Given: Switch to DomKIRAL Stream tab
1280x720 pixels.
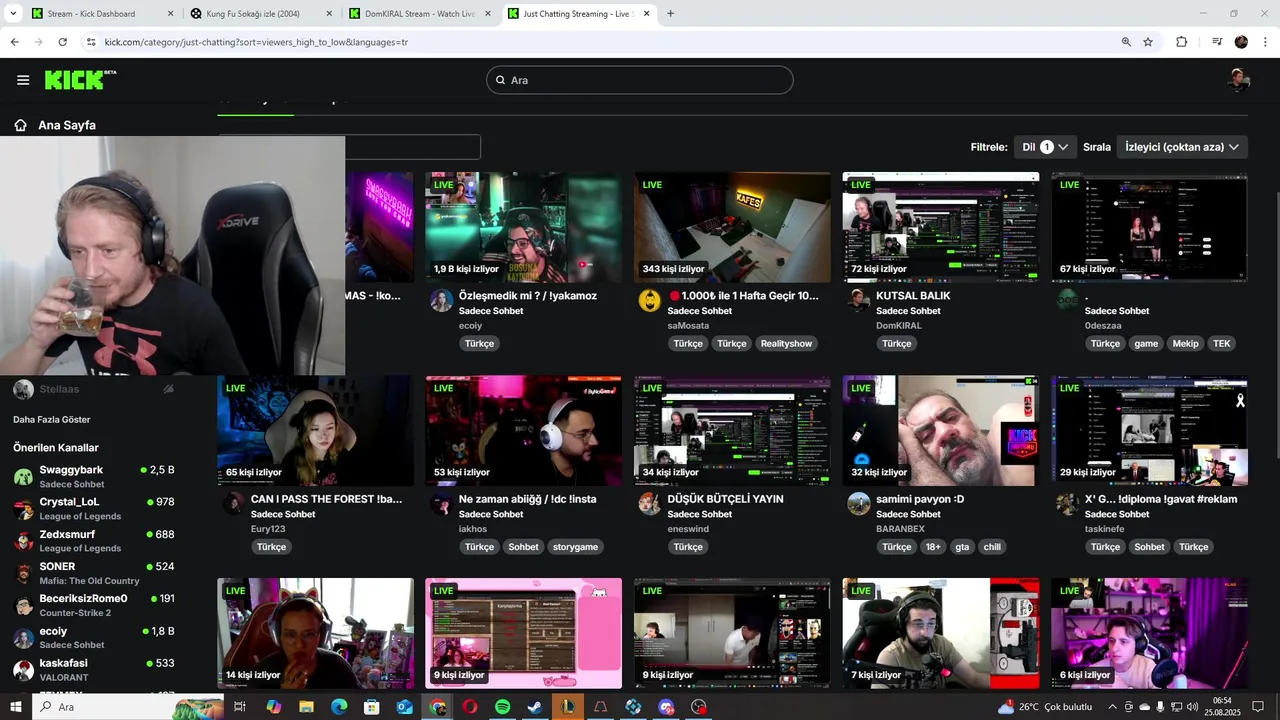Looking at the screenshot, I should tap(418, 14).
